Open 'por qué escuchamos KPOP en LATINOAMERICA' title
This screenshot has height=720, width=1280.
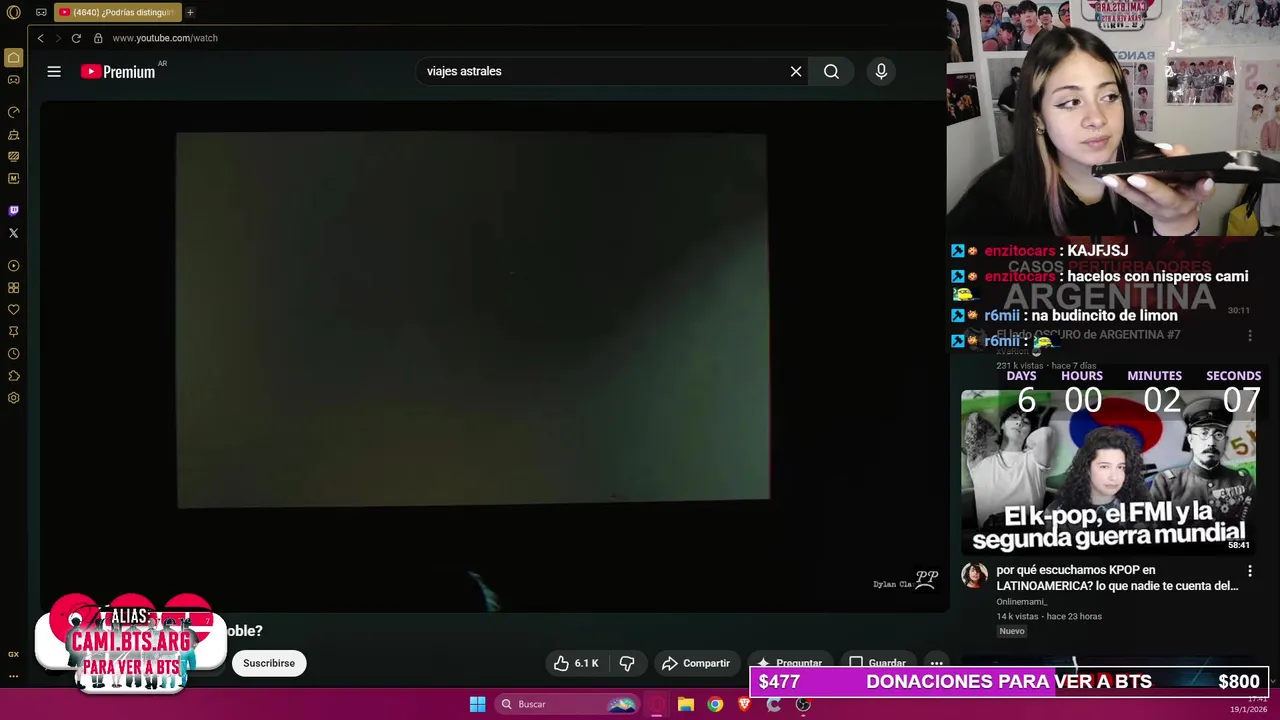coord(1117,578)
